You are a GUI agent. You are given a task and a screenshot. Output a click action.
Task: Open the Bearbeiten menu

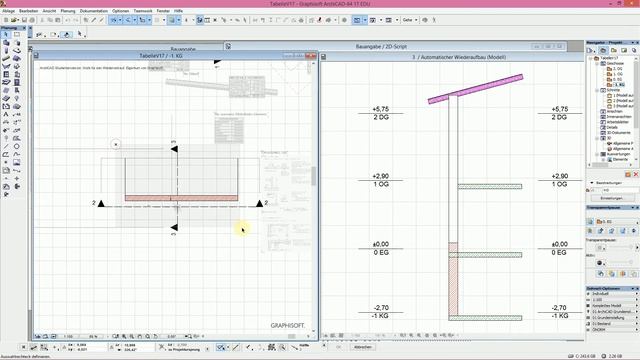pos(29,11)
